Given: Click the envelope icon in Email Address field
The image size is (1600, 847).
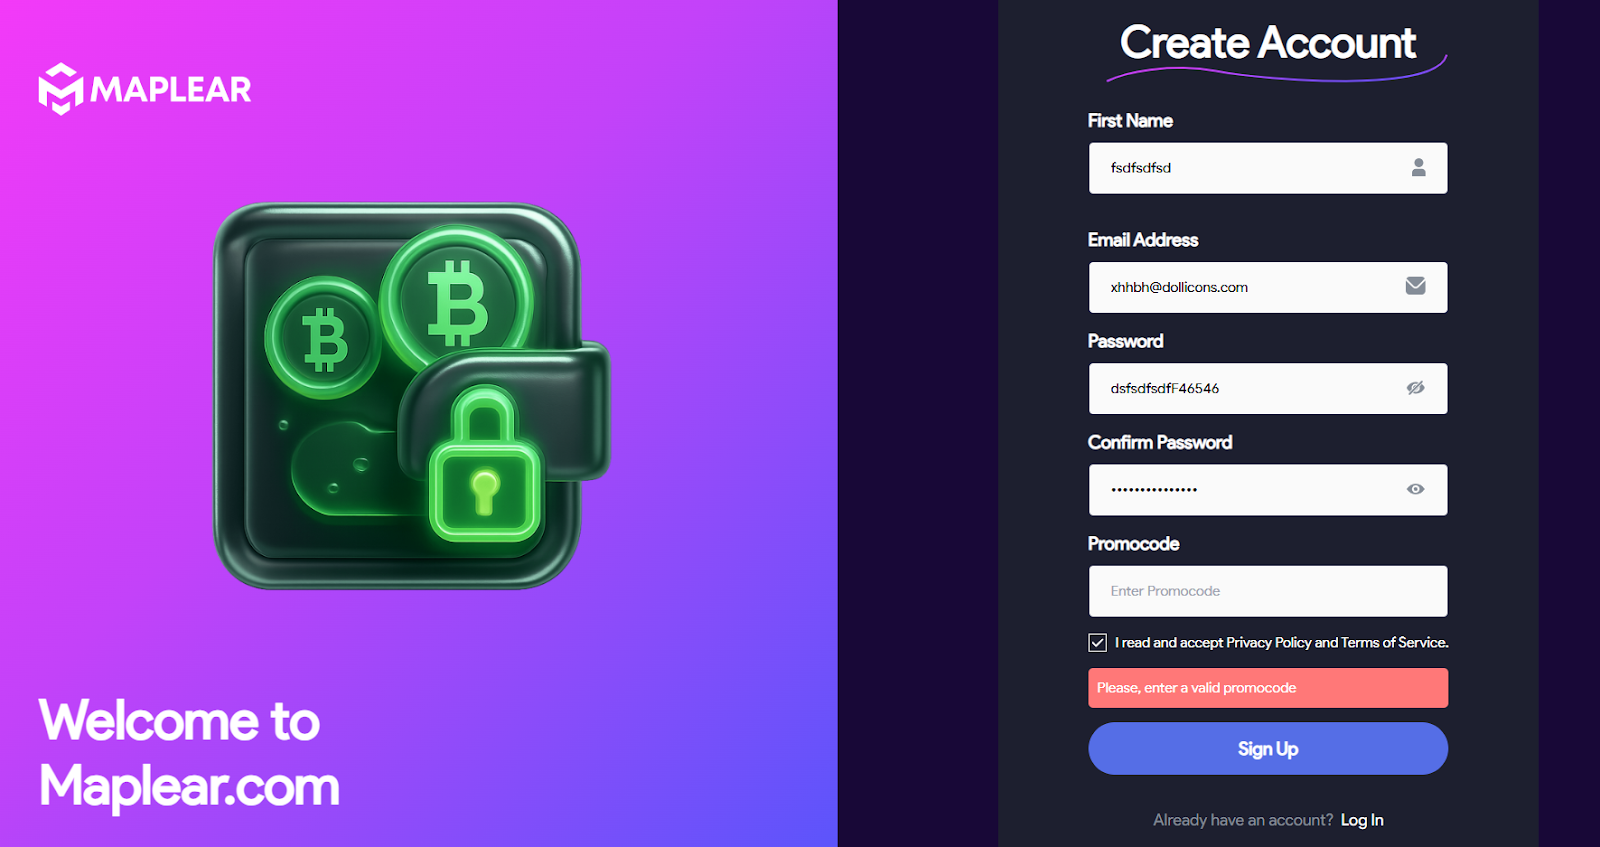Looking at the screenshot, I should coord(1415,286).
